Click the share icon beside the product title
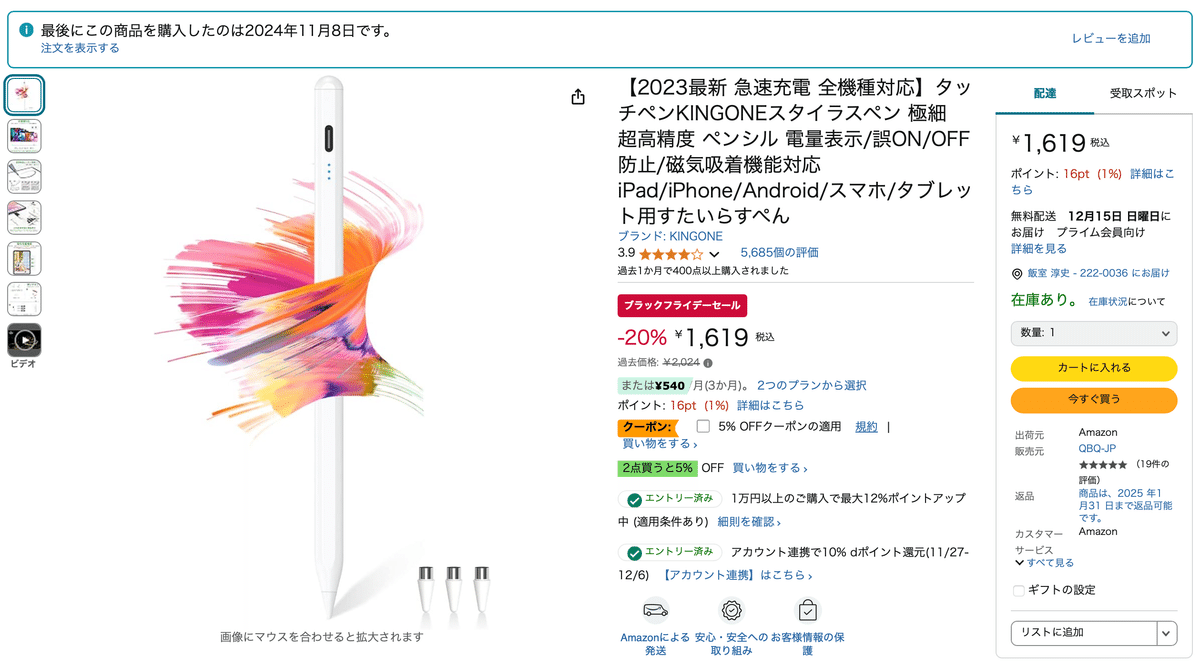The height and width of the screenshot is (662, 1200). (577, 97)
